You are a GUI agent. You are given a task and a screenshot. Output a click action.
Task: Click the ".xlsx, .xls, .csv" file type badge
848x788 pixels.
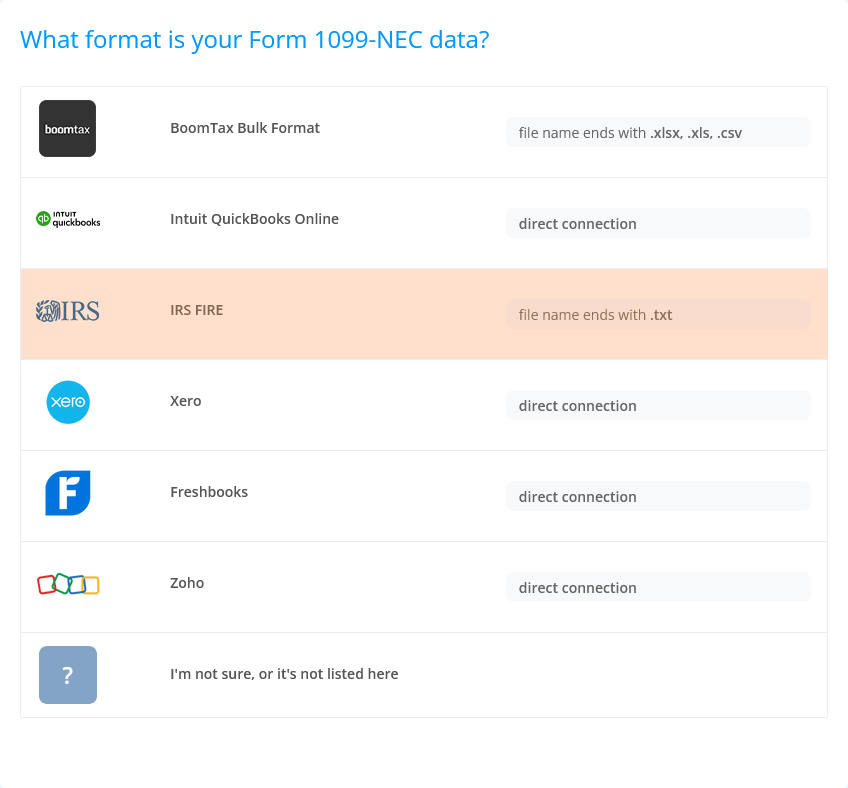pos(658,133)
